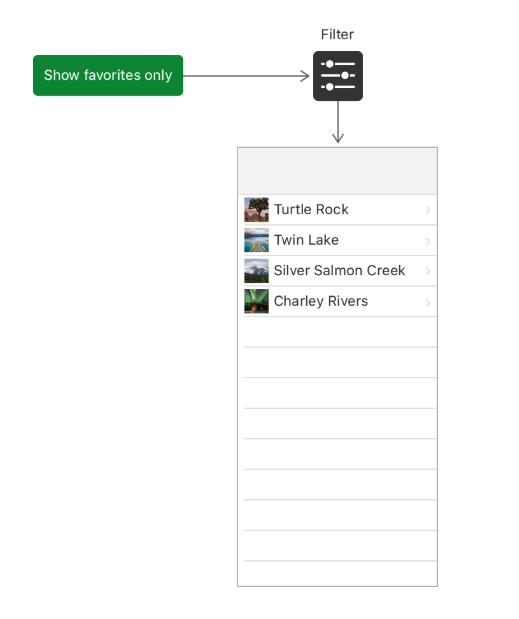The image size is (519, 619).
Task: Click the Charley Rivers aurora thumbnail
Action: (257, 301)
